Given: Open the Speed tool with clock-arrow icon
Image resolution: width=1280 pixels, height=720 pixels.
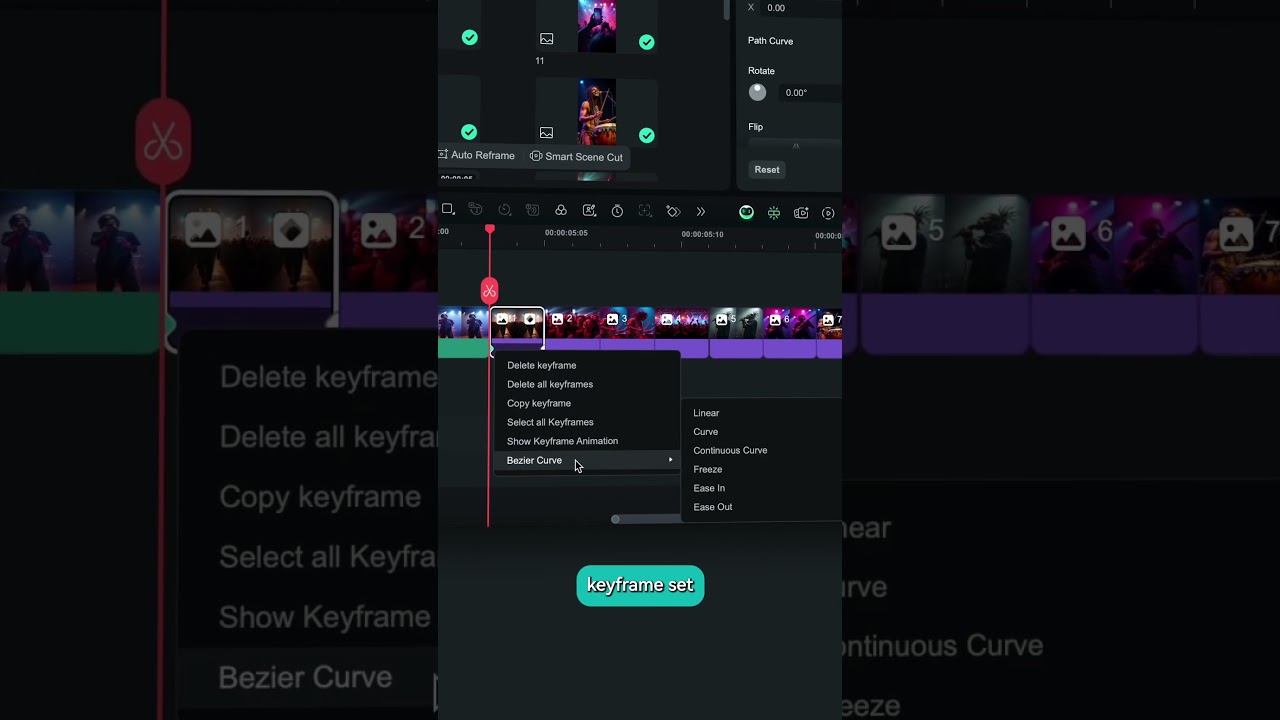Looking at the screenshot, I should point(505,211).
